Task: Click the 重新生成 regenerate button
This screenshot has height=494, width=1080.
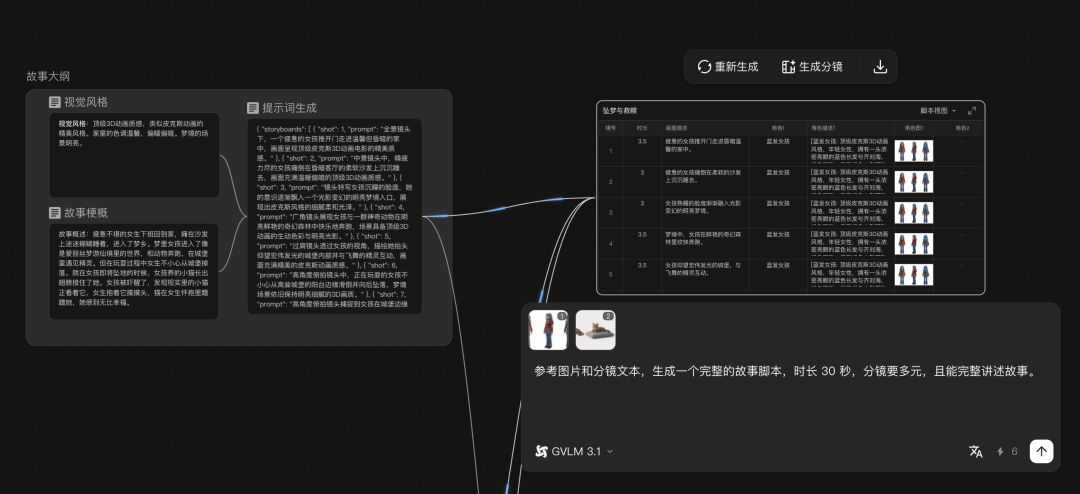Action: [x=727, y=67]
